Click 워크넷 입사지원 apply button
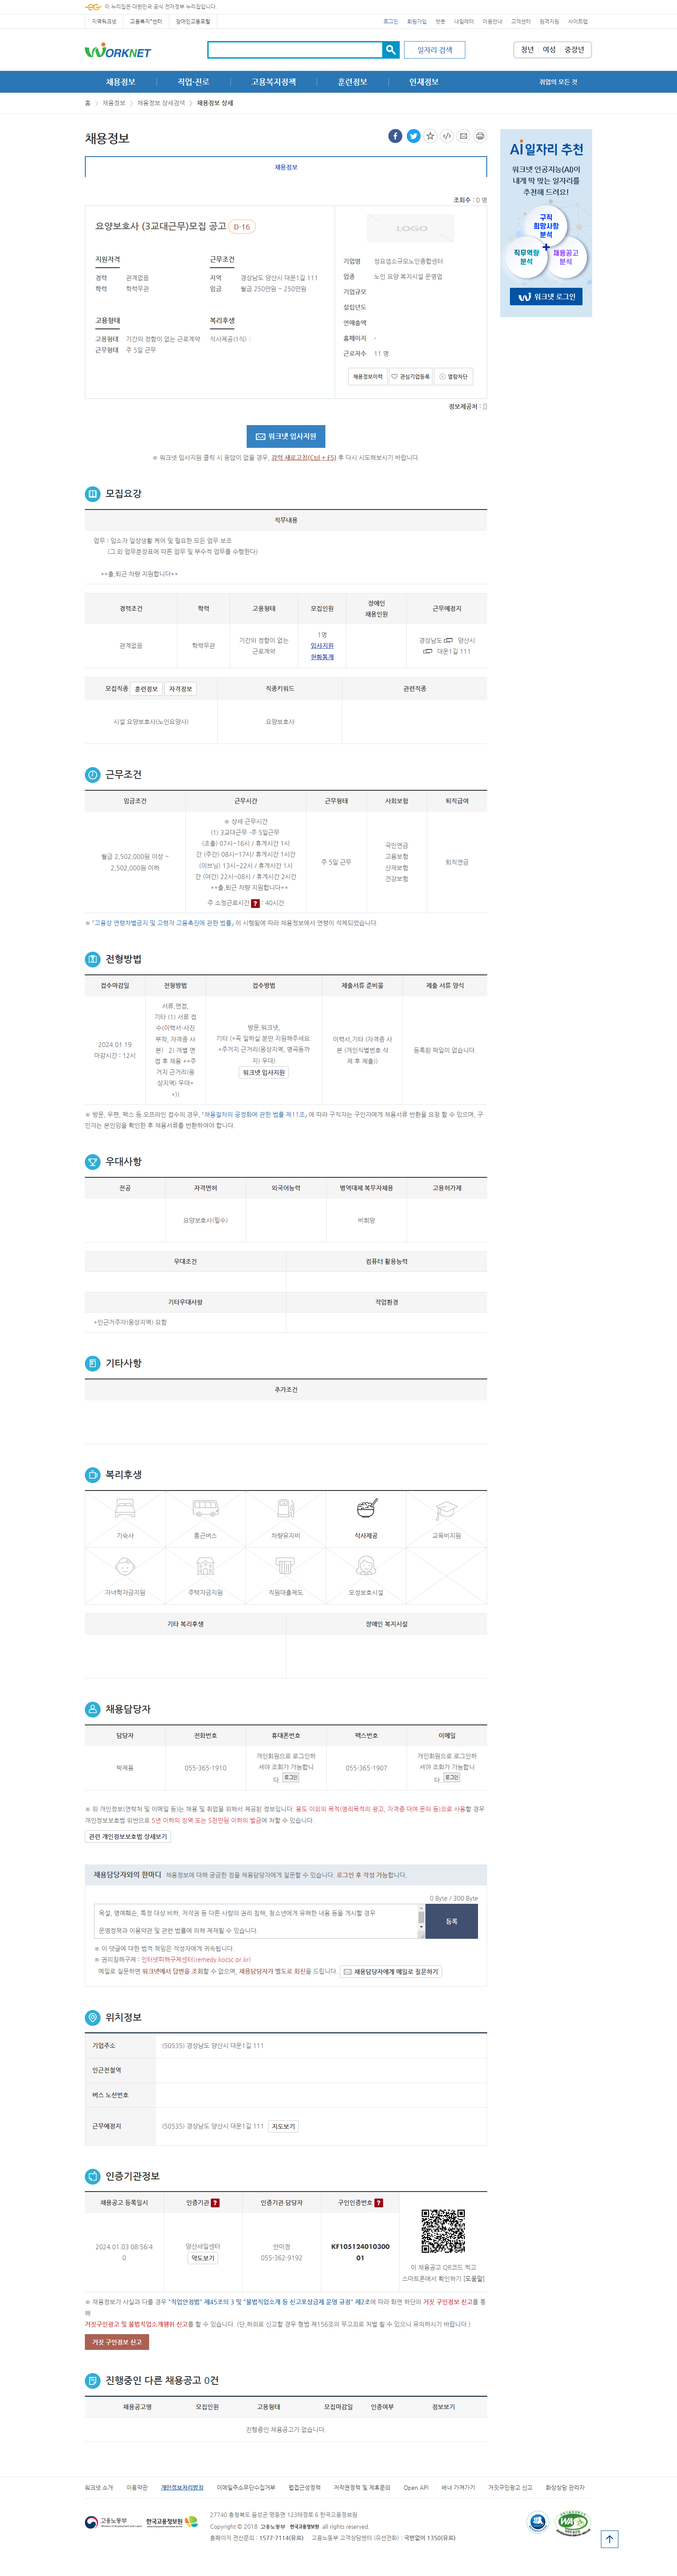 pyautogui.click(x=286, y=436)
